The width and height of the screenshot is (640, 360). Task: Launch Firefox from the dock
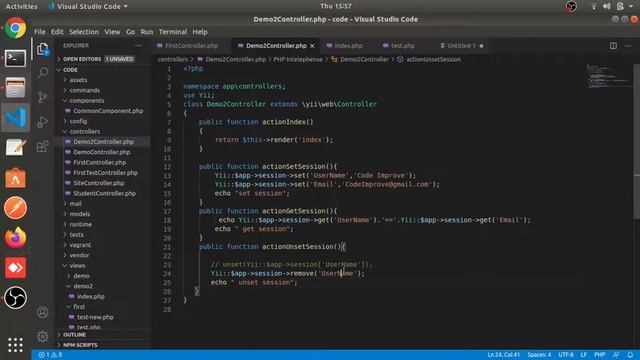(16, 238)
